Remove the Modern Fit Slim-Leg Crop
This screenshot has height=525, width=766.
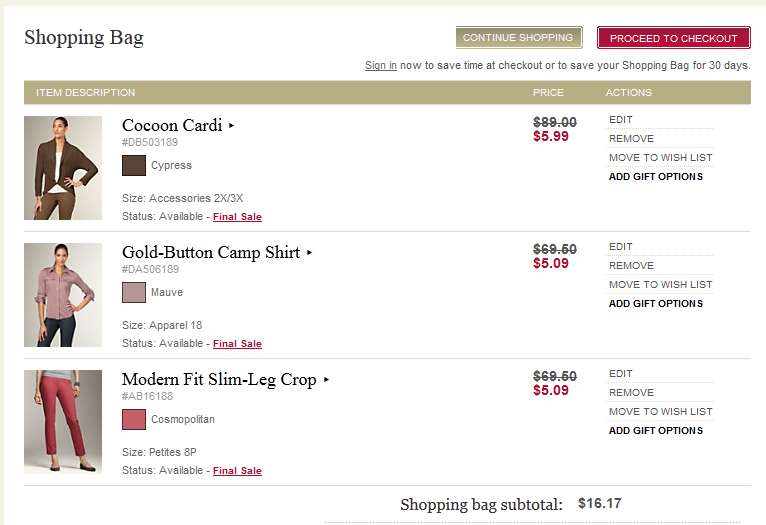[631, 393]
